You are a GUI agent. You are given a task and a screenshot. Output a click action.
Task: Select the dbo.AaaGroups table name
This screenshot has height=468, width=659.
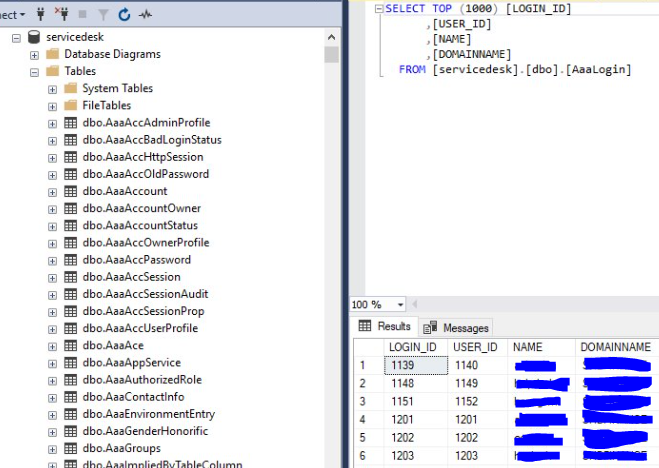pyautogui.click(x=121, y=448)
